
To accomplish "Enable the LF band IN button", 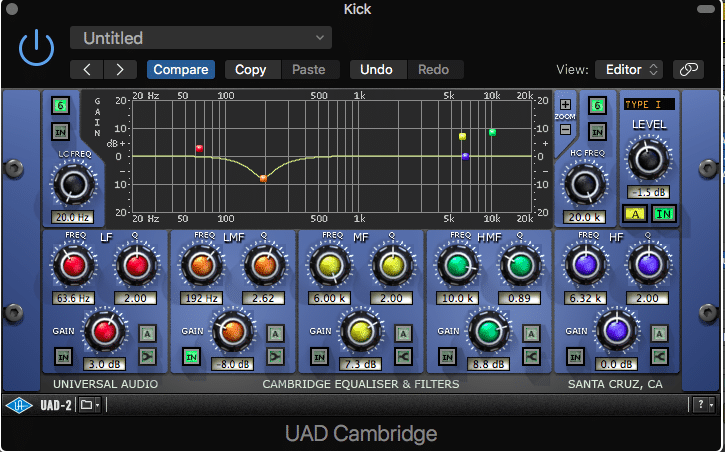I will pyautogui.click(x=63, y=357).
